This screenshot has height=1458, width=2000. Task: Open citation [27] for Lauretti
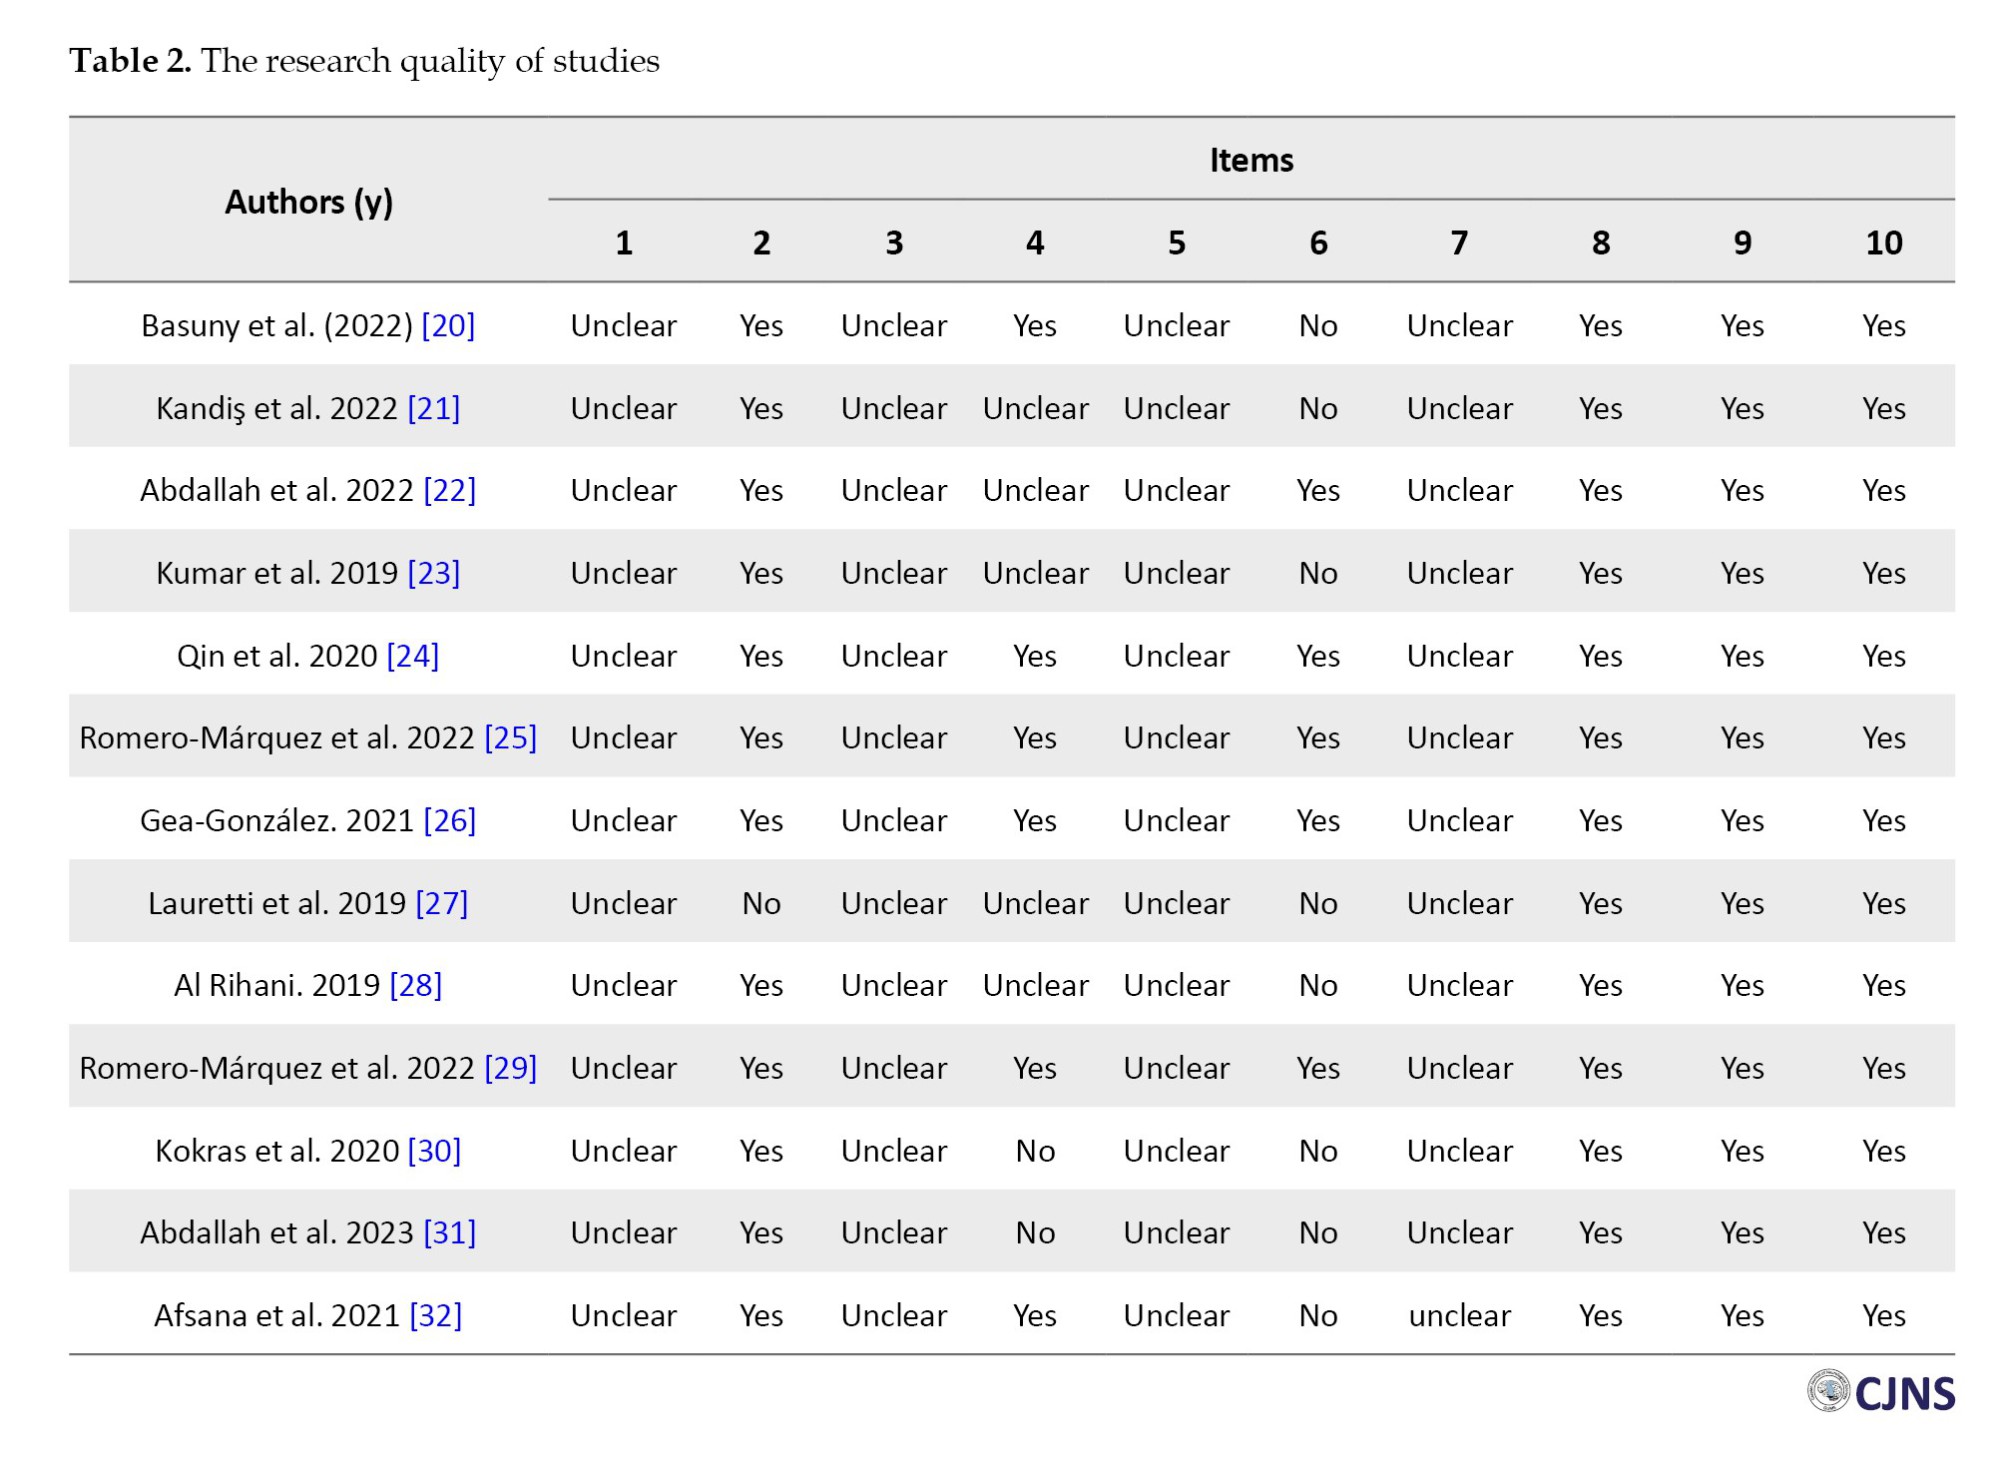click(x=441, y=904)
